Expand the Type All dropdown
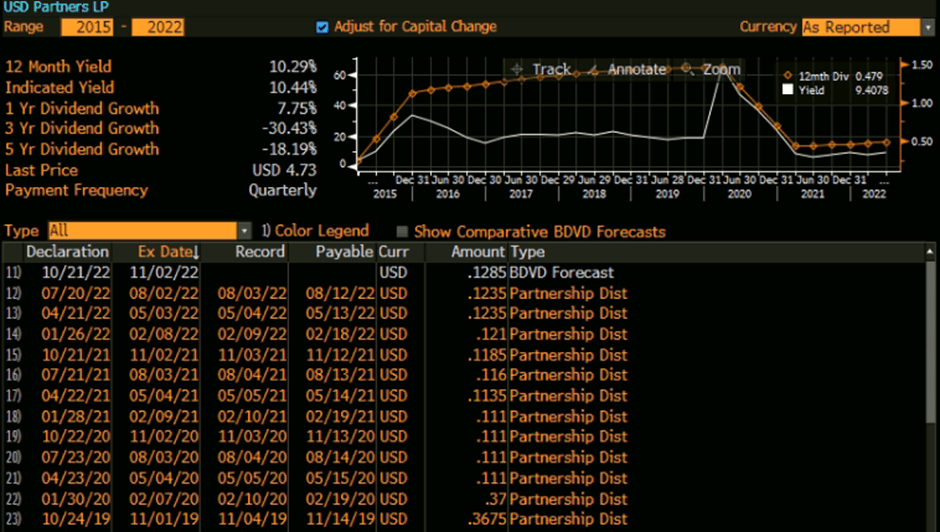940x532 pixels. click(x=244, y=231)
